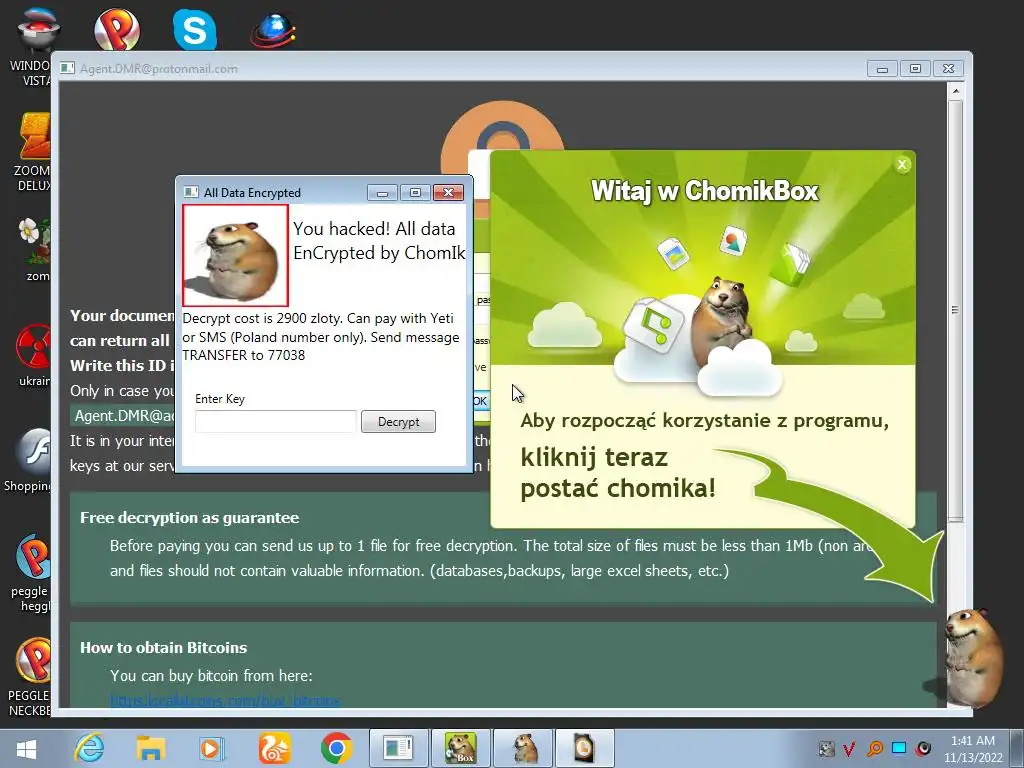The height and width of the screenshot is (768, 1024).
Task: Click the orange magnifier tray icon
Action: click(x=875, y=749)
